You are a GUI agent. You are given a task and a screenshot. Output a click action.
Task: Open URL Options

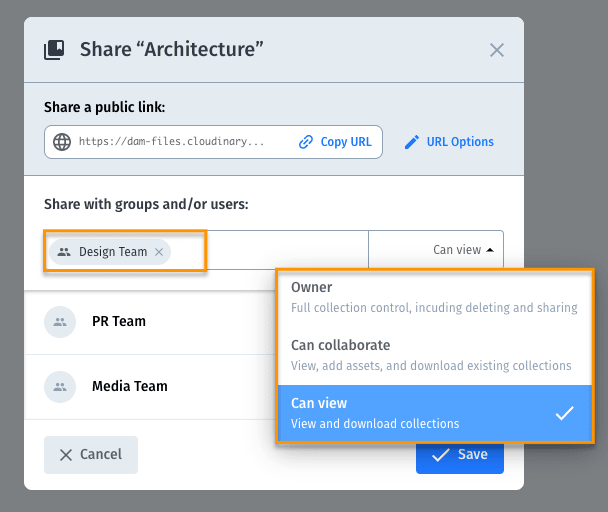coord(449,142)
